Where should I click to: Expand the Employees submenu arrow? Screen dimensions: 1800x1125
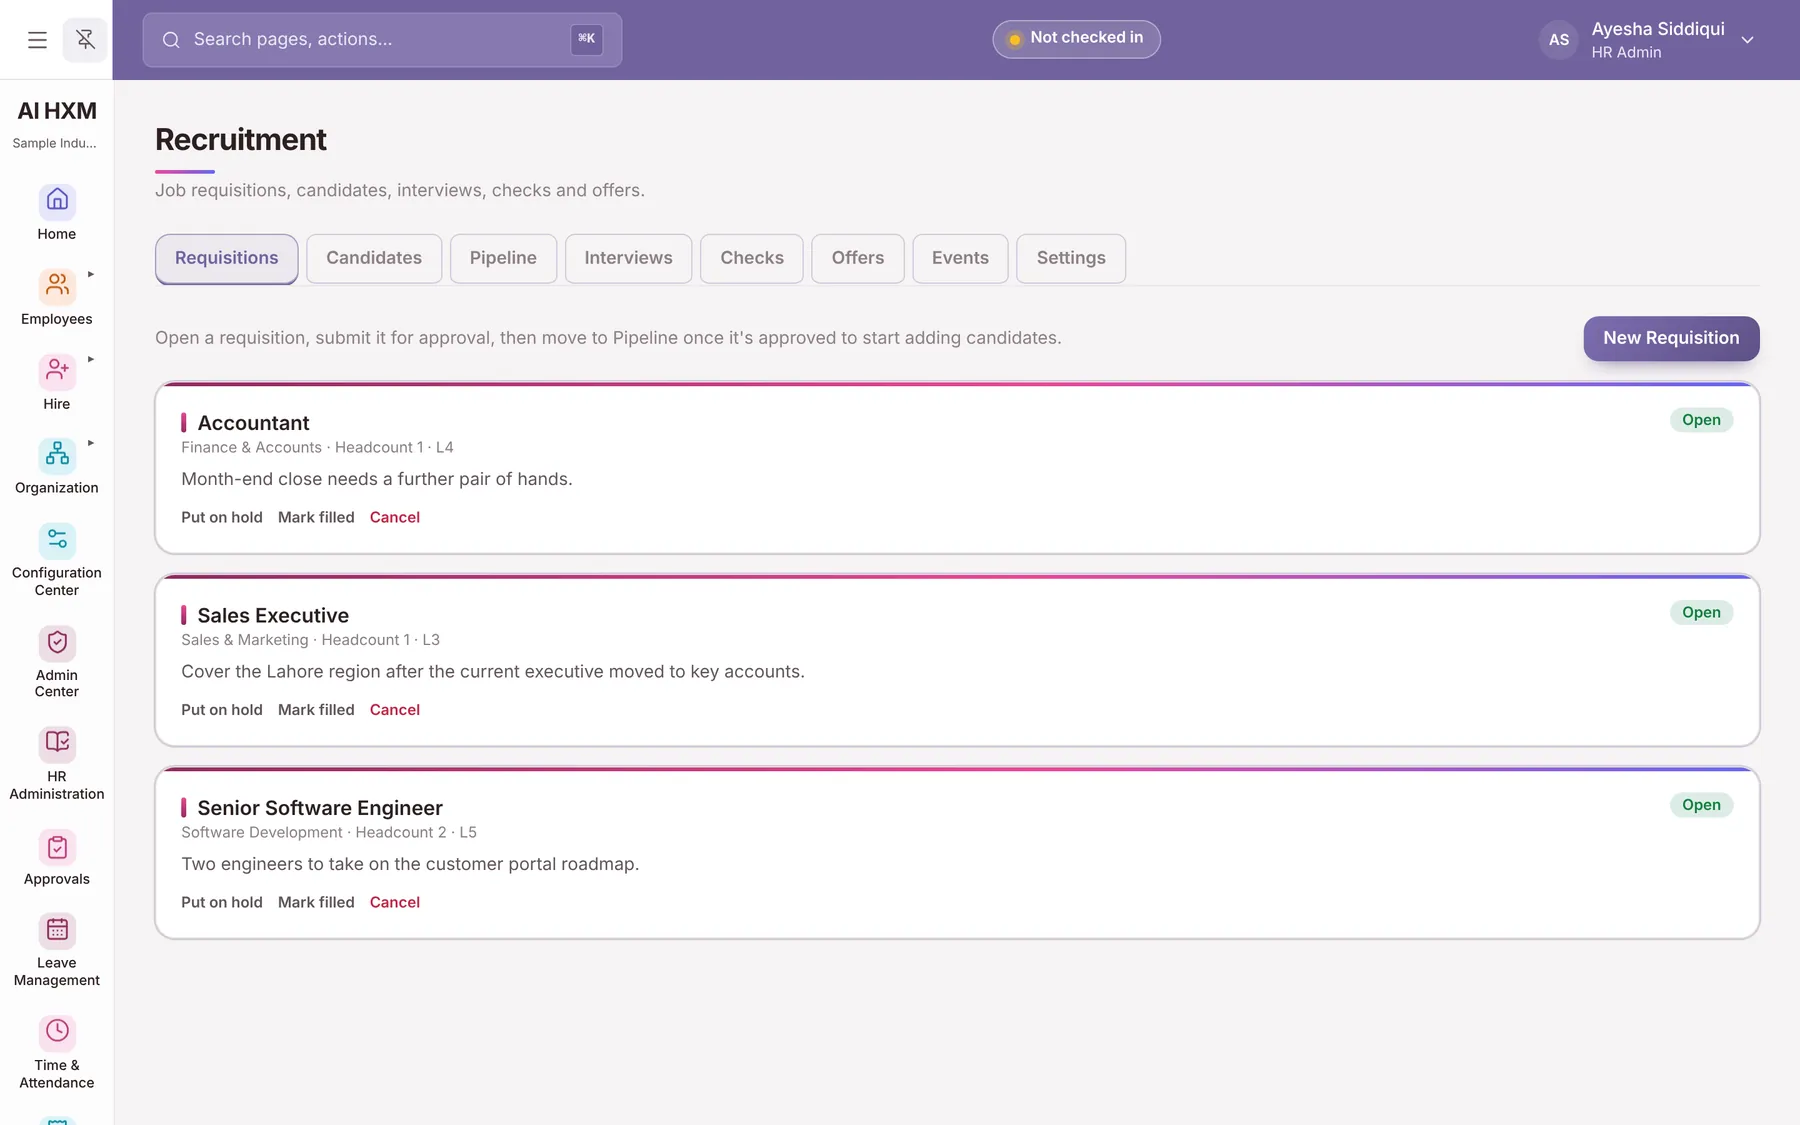91,274
